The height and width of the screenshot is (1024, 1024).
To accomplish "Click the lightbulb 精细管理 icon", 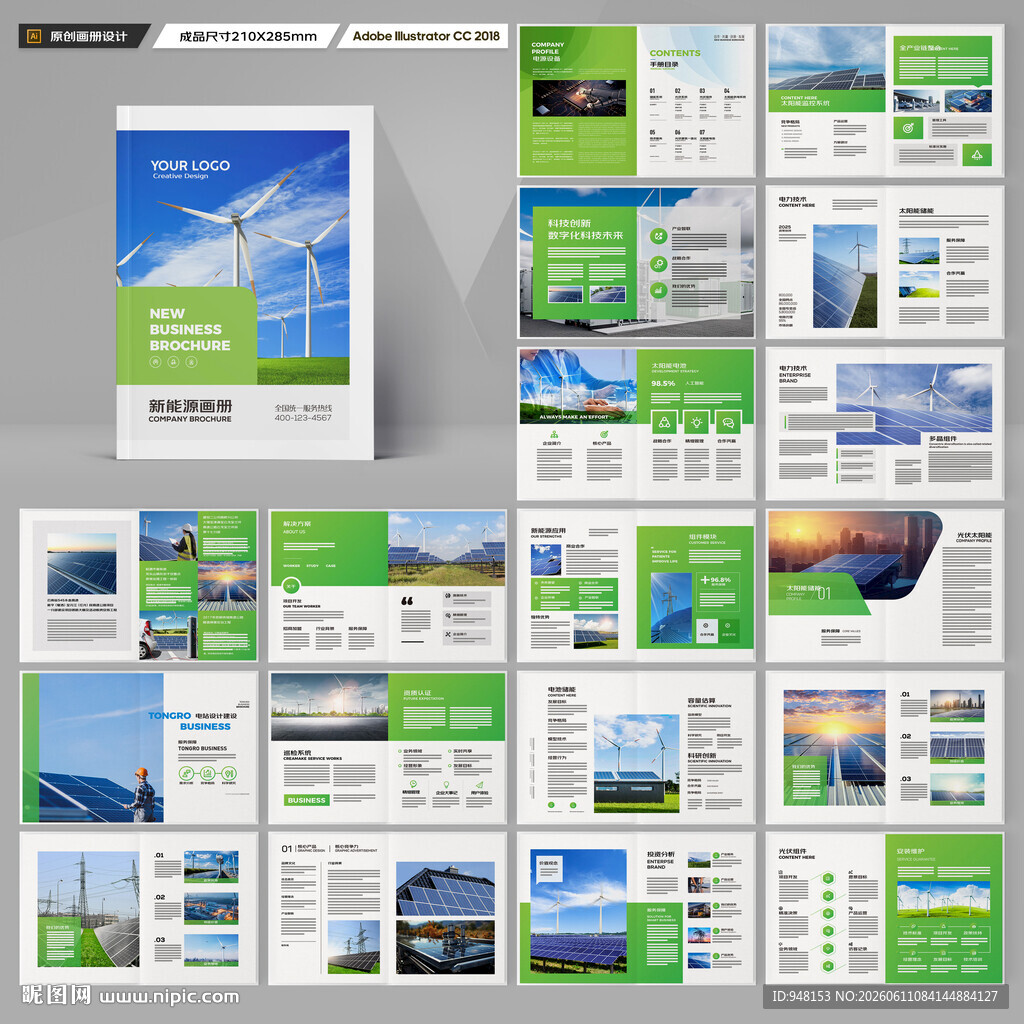I will [696, 423].
